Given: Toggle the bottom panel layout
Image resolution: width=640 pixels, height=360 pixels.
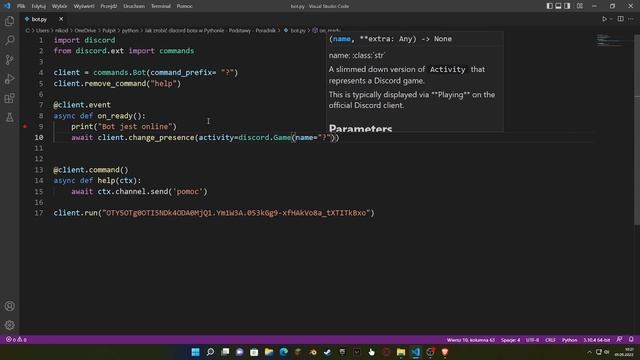Looking at the screenshot, I should coord(558,6).
